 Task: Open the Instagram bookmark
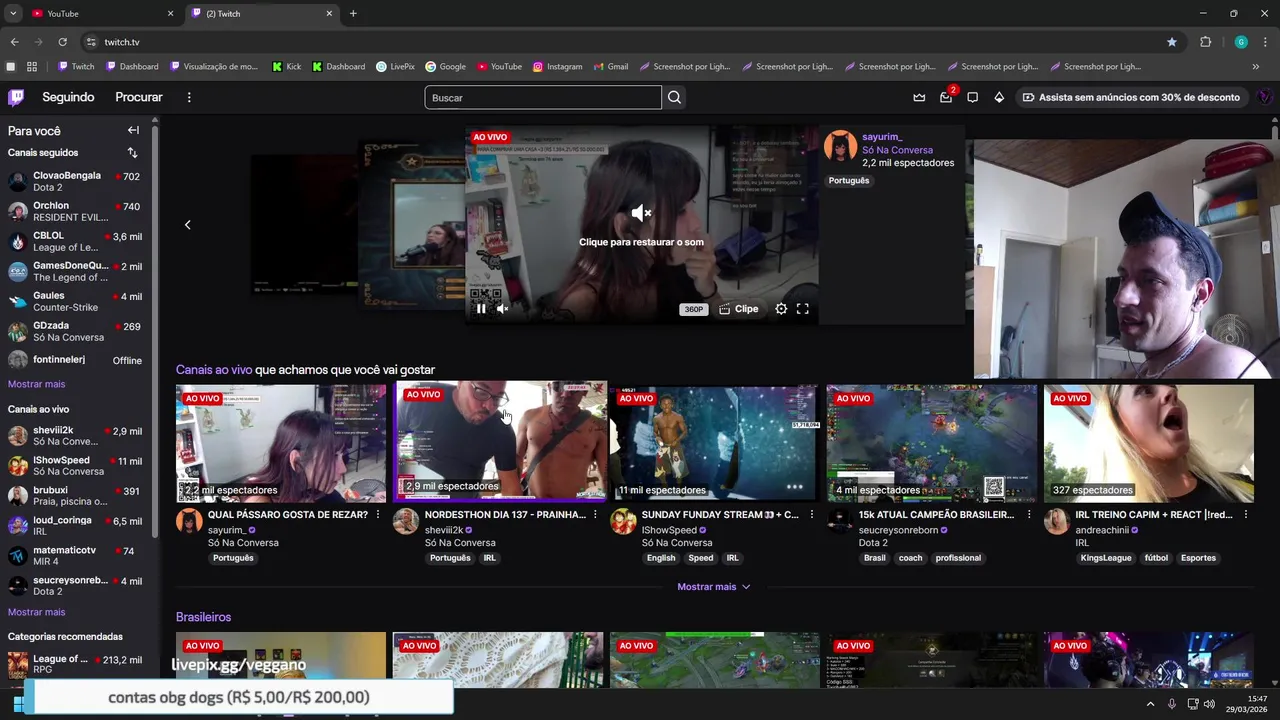558,67
